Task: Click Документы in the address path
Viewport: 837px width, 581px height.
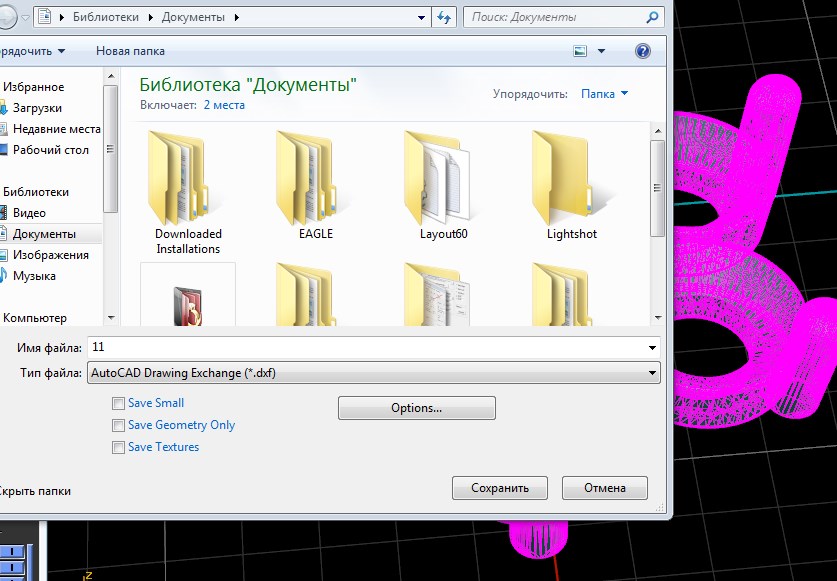Action: click(193, 17)
